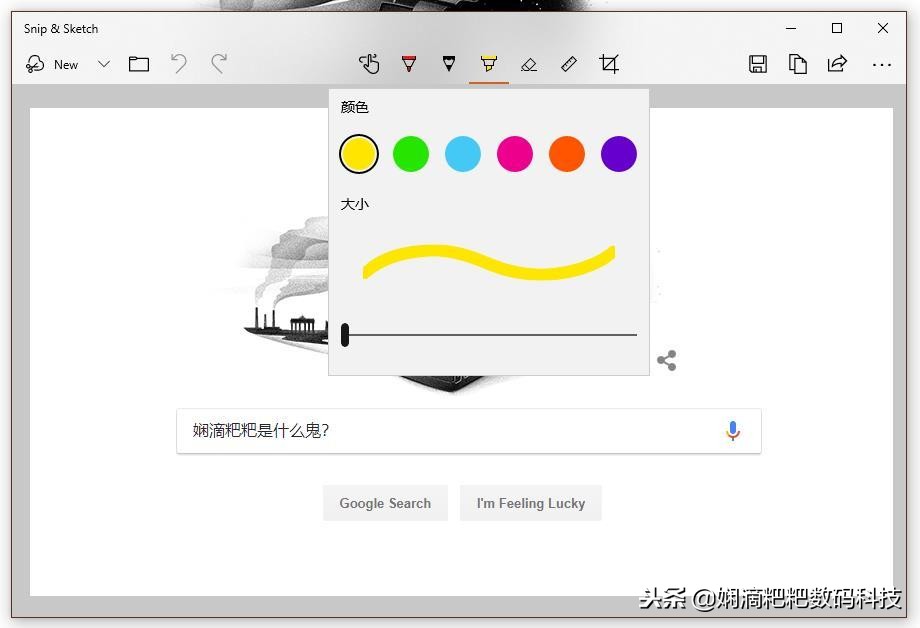Minimize the Snip & Sketch window
Image resolution: width=920 pixels, height=628 pixels.
click(791, 28)
